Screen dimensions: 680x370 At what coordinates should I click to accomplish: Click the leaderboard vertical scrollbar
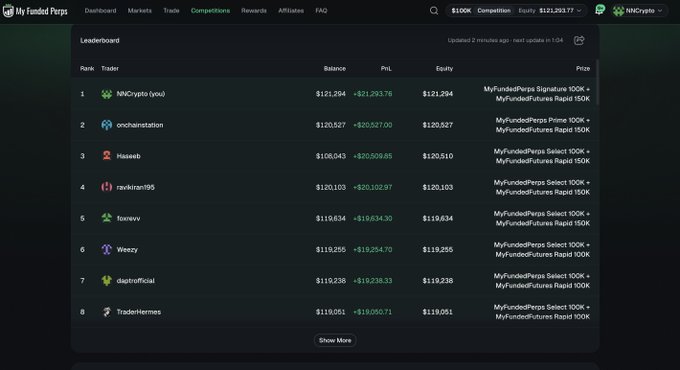pyautogui.click(x=597, y=82)
